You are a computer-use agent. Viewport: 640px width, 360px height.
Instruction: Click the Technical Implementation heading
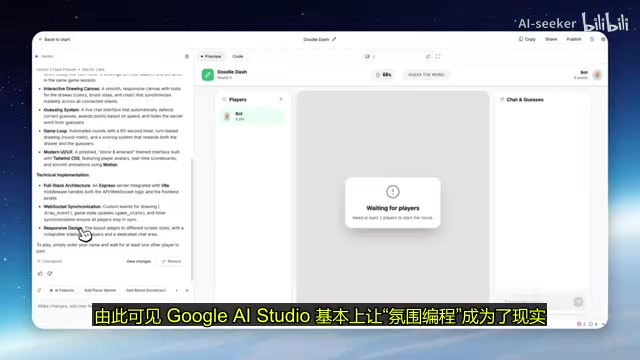63,175
